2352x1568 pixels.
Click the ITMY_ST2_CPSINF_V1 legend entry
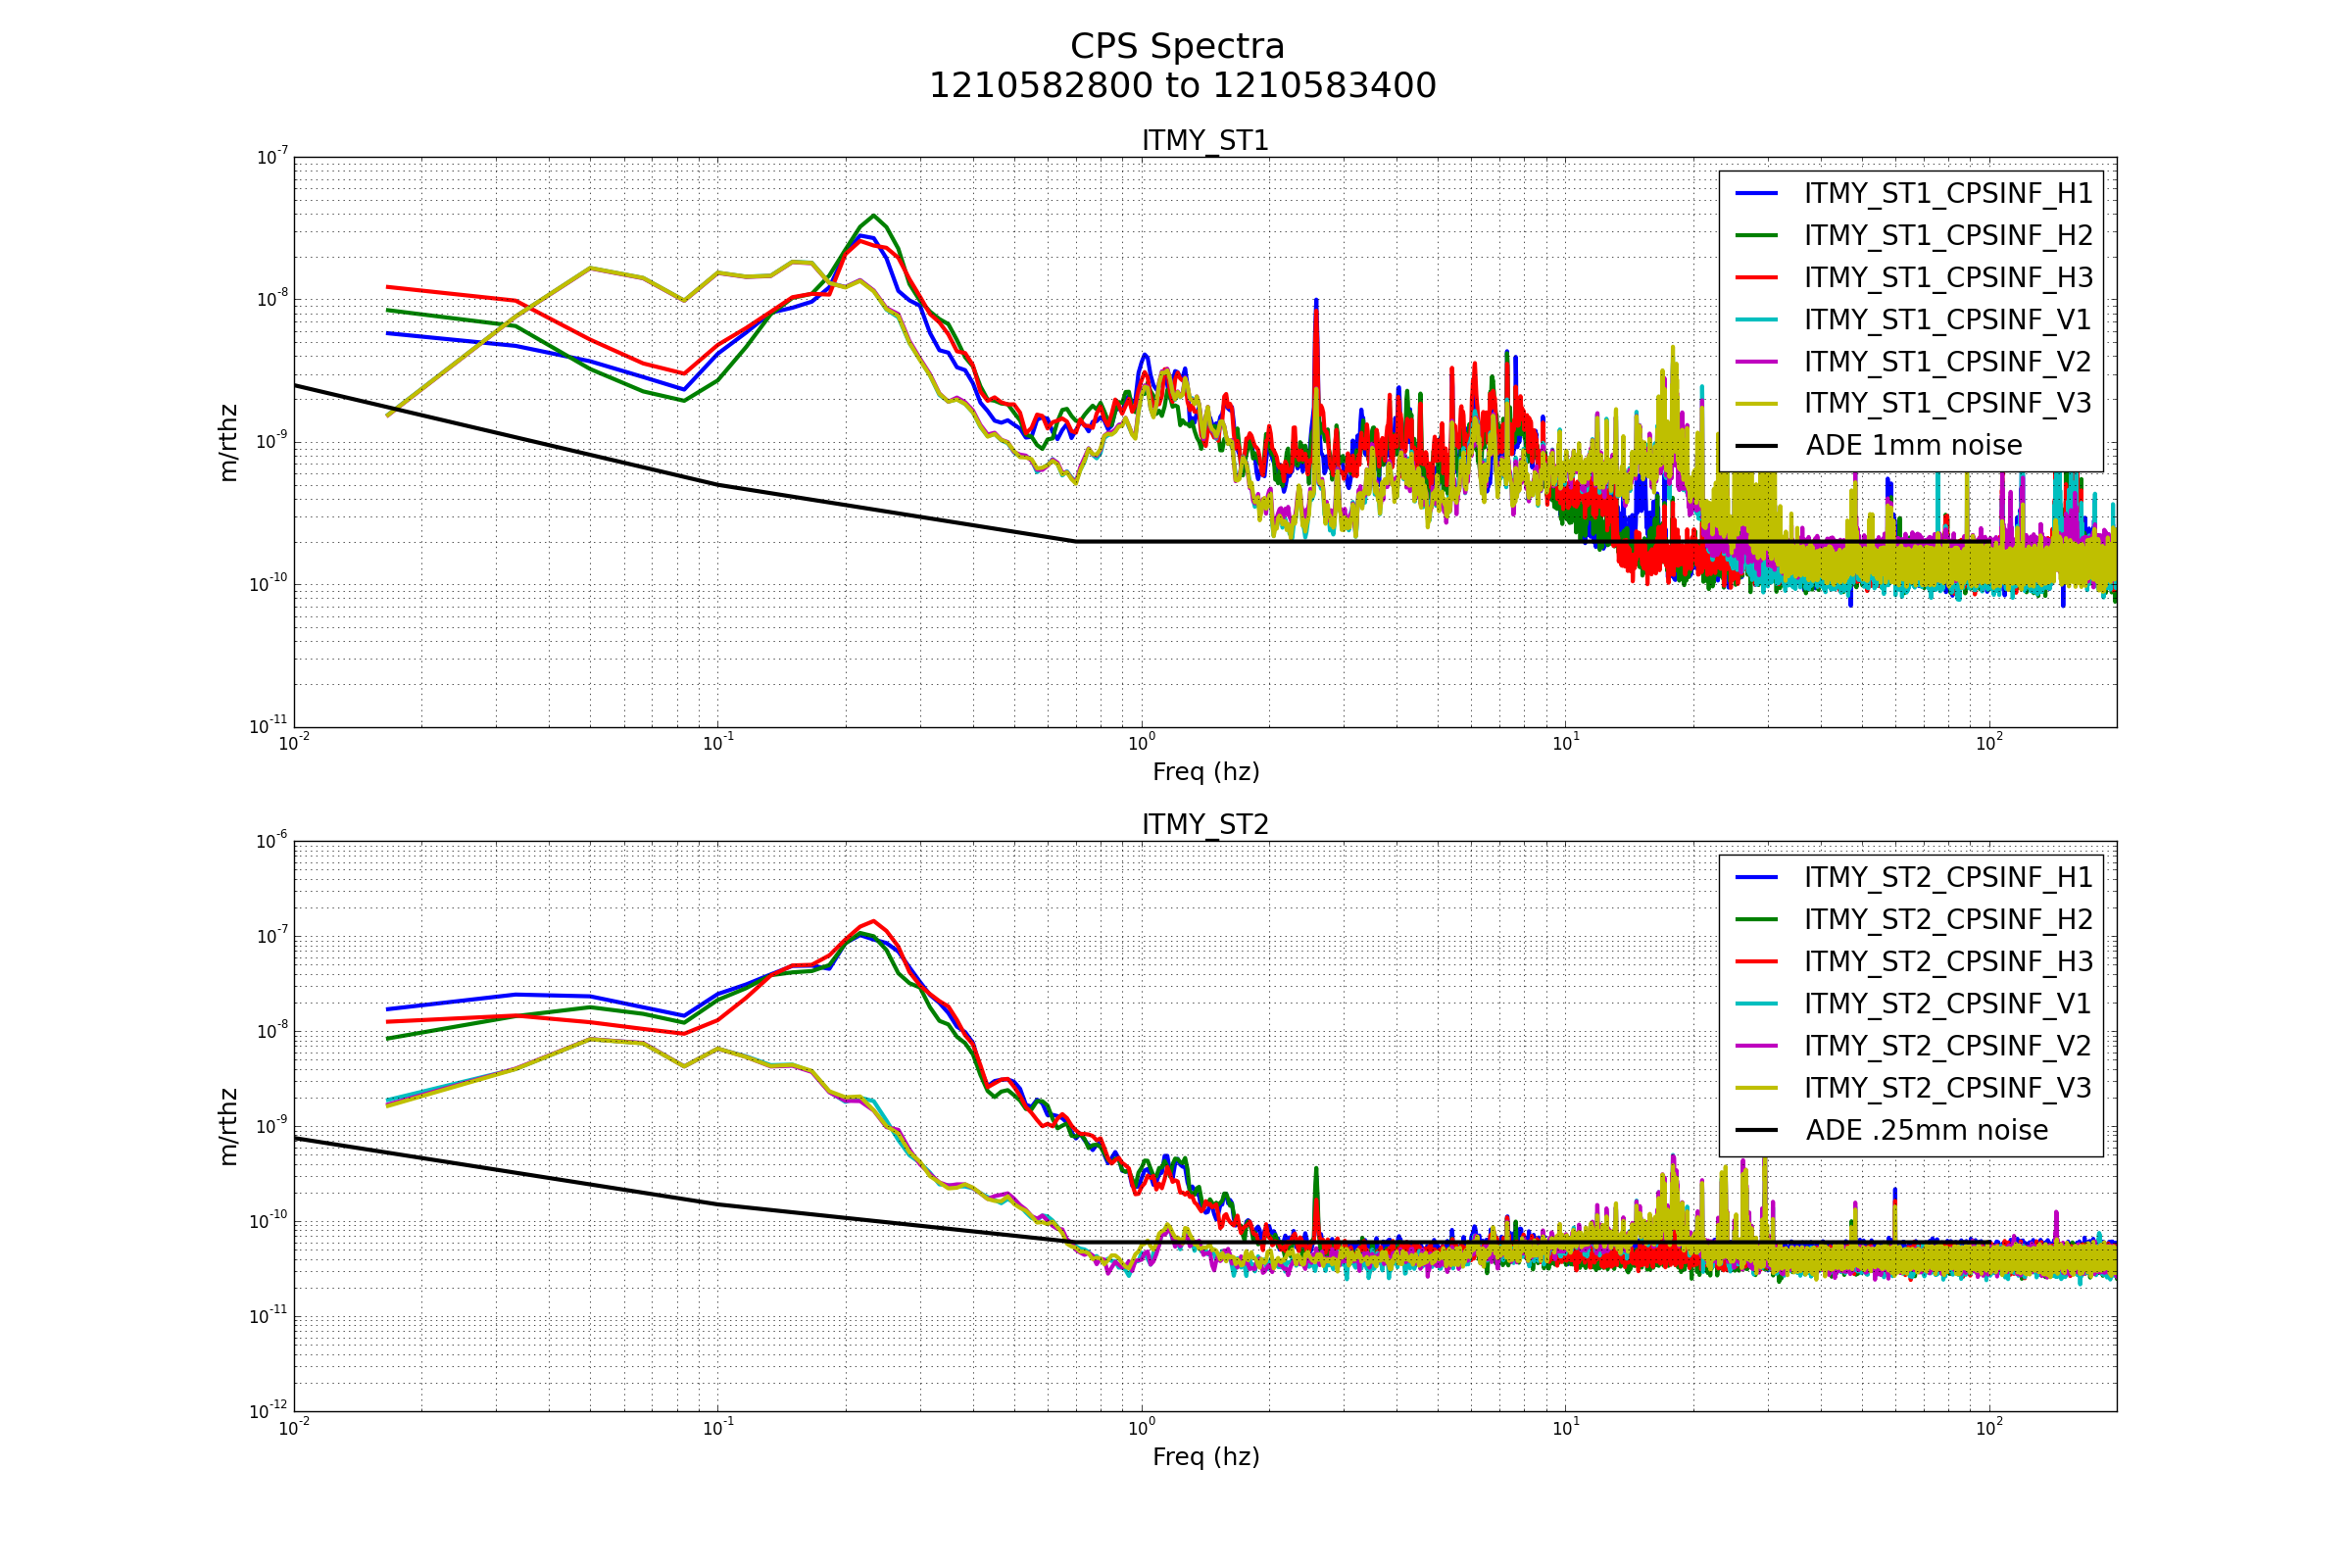(1947, 1003)
